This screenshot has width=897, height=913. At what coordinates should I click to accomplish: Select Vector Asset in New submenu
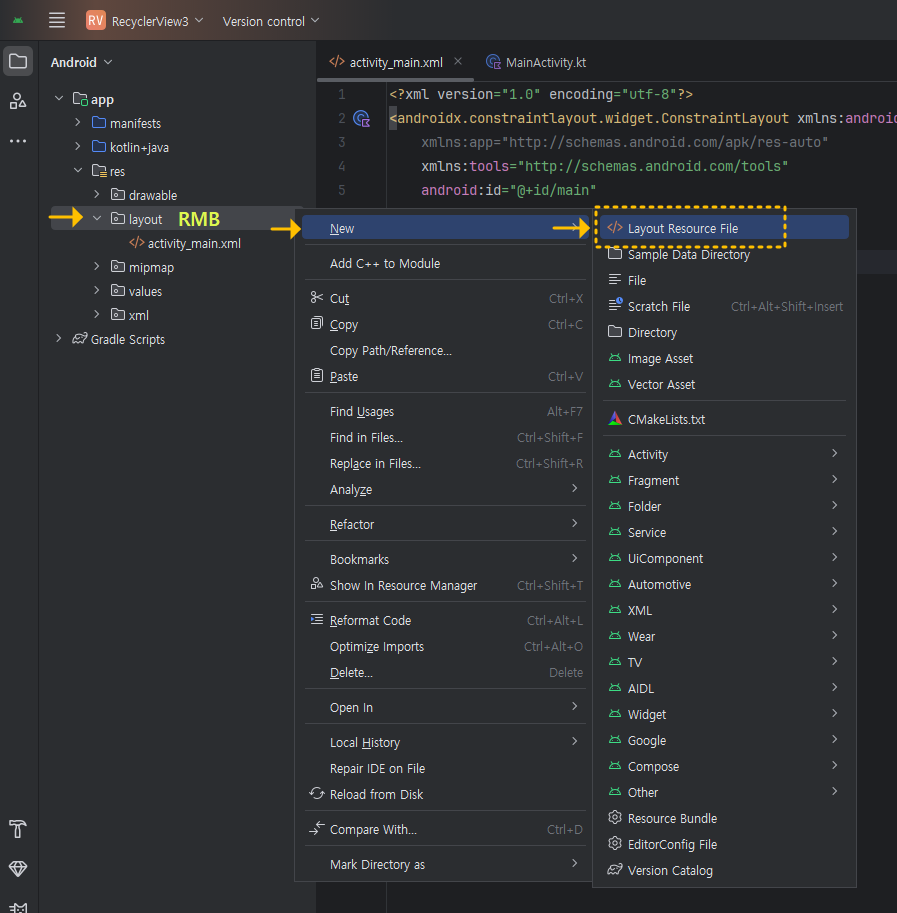point(724,384)
